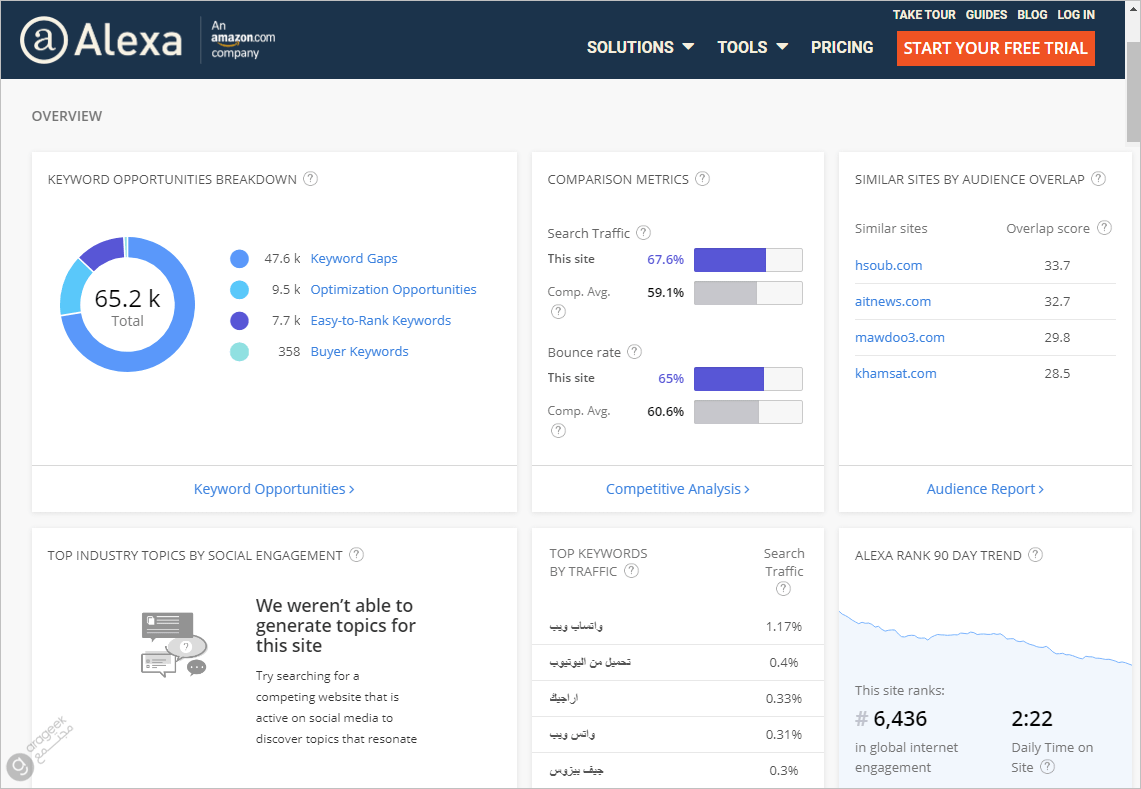
Task: Click the Keyword Gaps blue legend dot
Action: [239, 259]
